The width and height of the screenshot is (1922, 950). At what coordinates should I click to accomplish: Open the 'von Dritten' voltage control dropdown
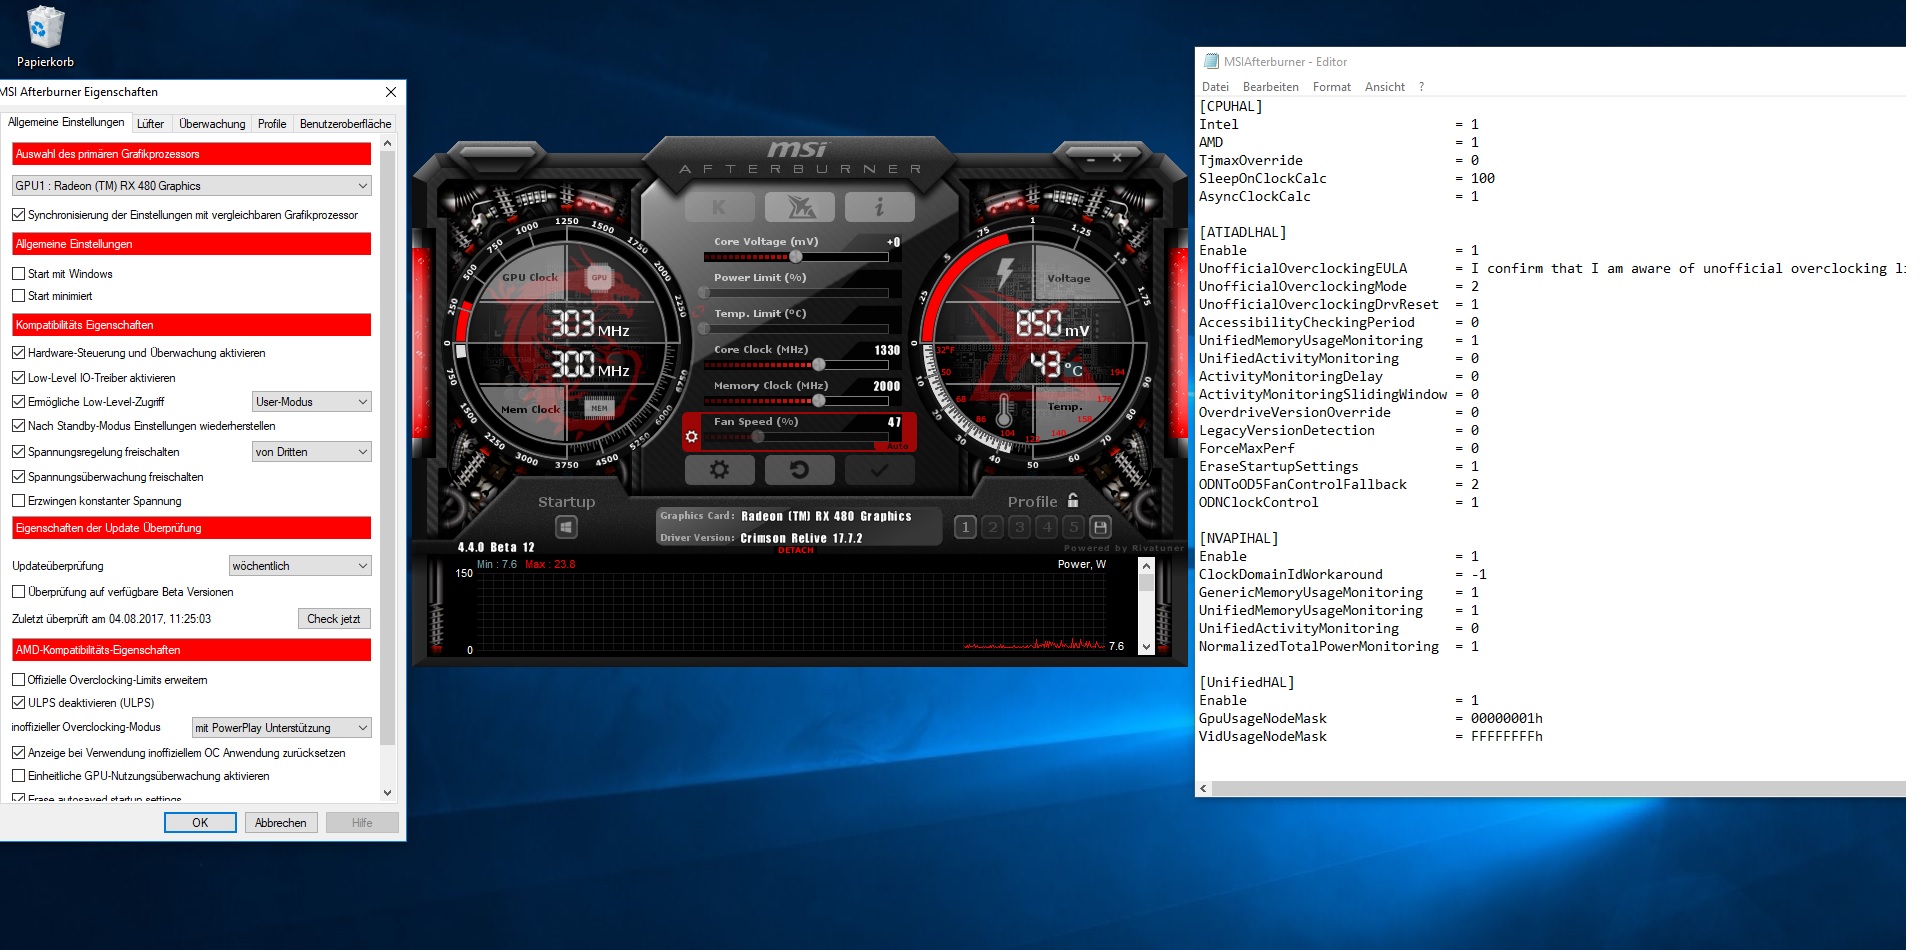tap(311, 451)
